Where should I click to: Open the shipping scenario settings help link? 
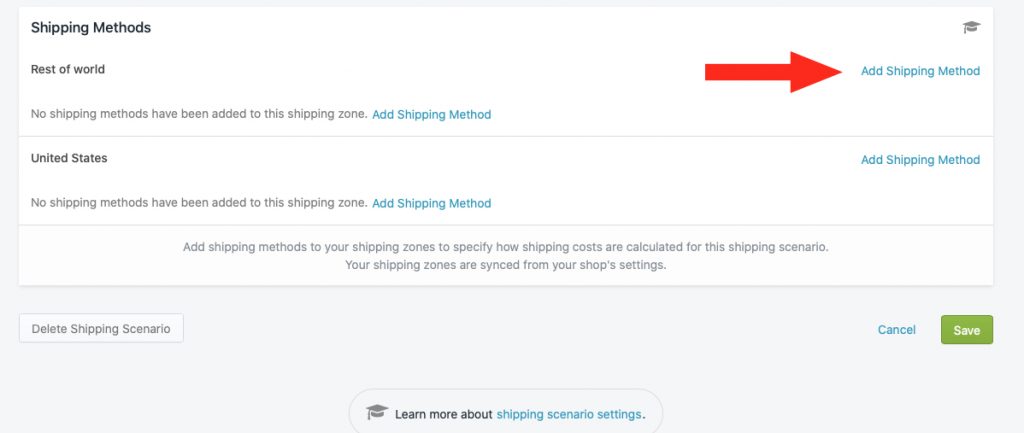coord(569,414)
